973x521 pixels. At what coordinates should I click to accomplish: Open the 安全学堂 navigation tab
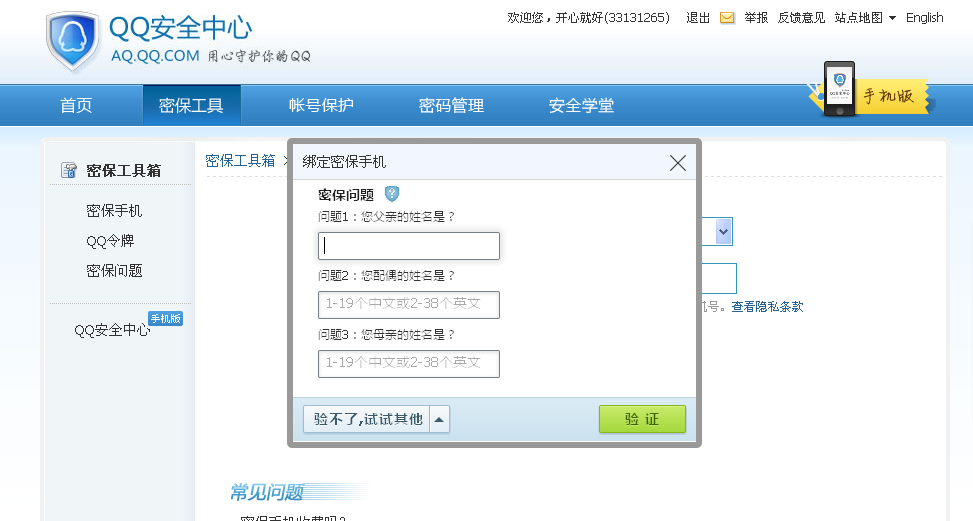[581, 105]
